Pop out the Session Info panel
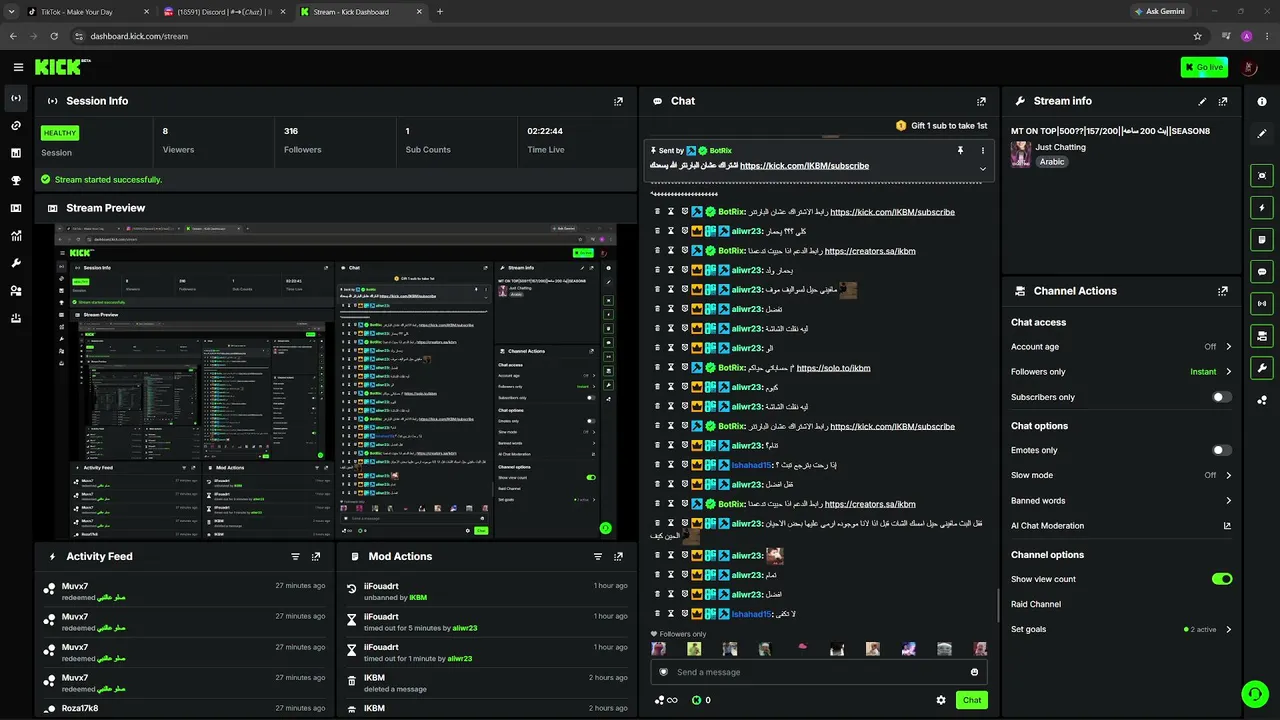This screenshot has height=720, width=1280. tap(618, 101)
